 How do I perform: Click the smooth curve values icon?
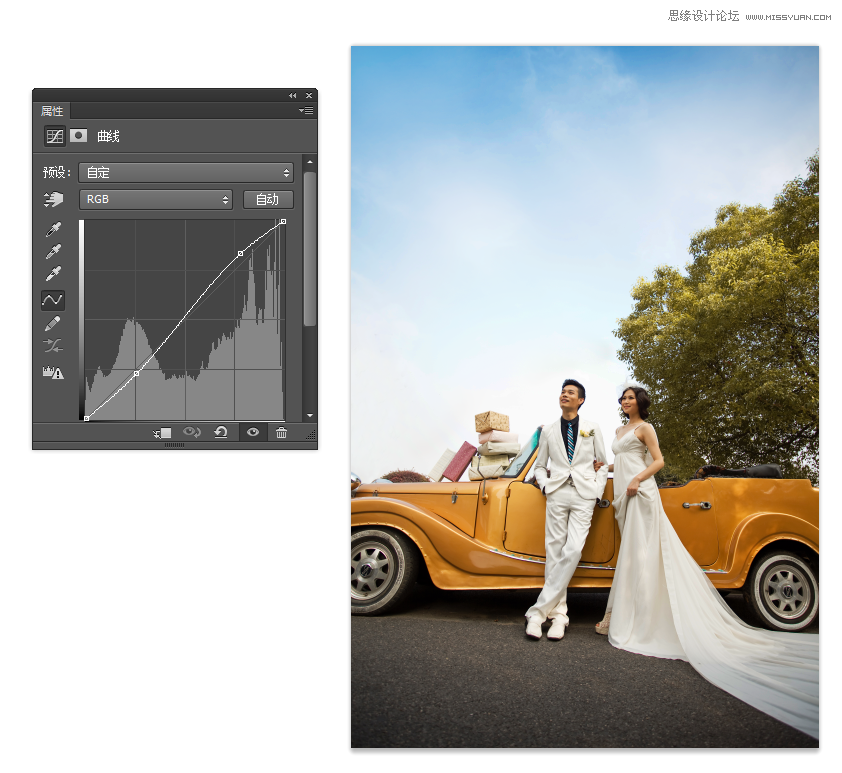[53, 345]
